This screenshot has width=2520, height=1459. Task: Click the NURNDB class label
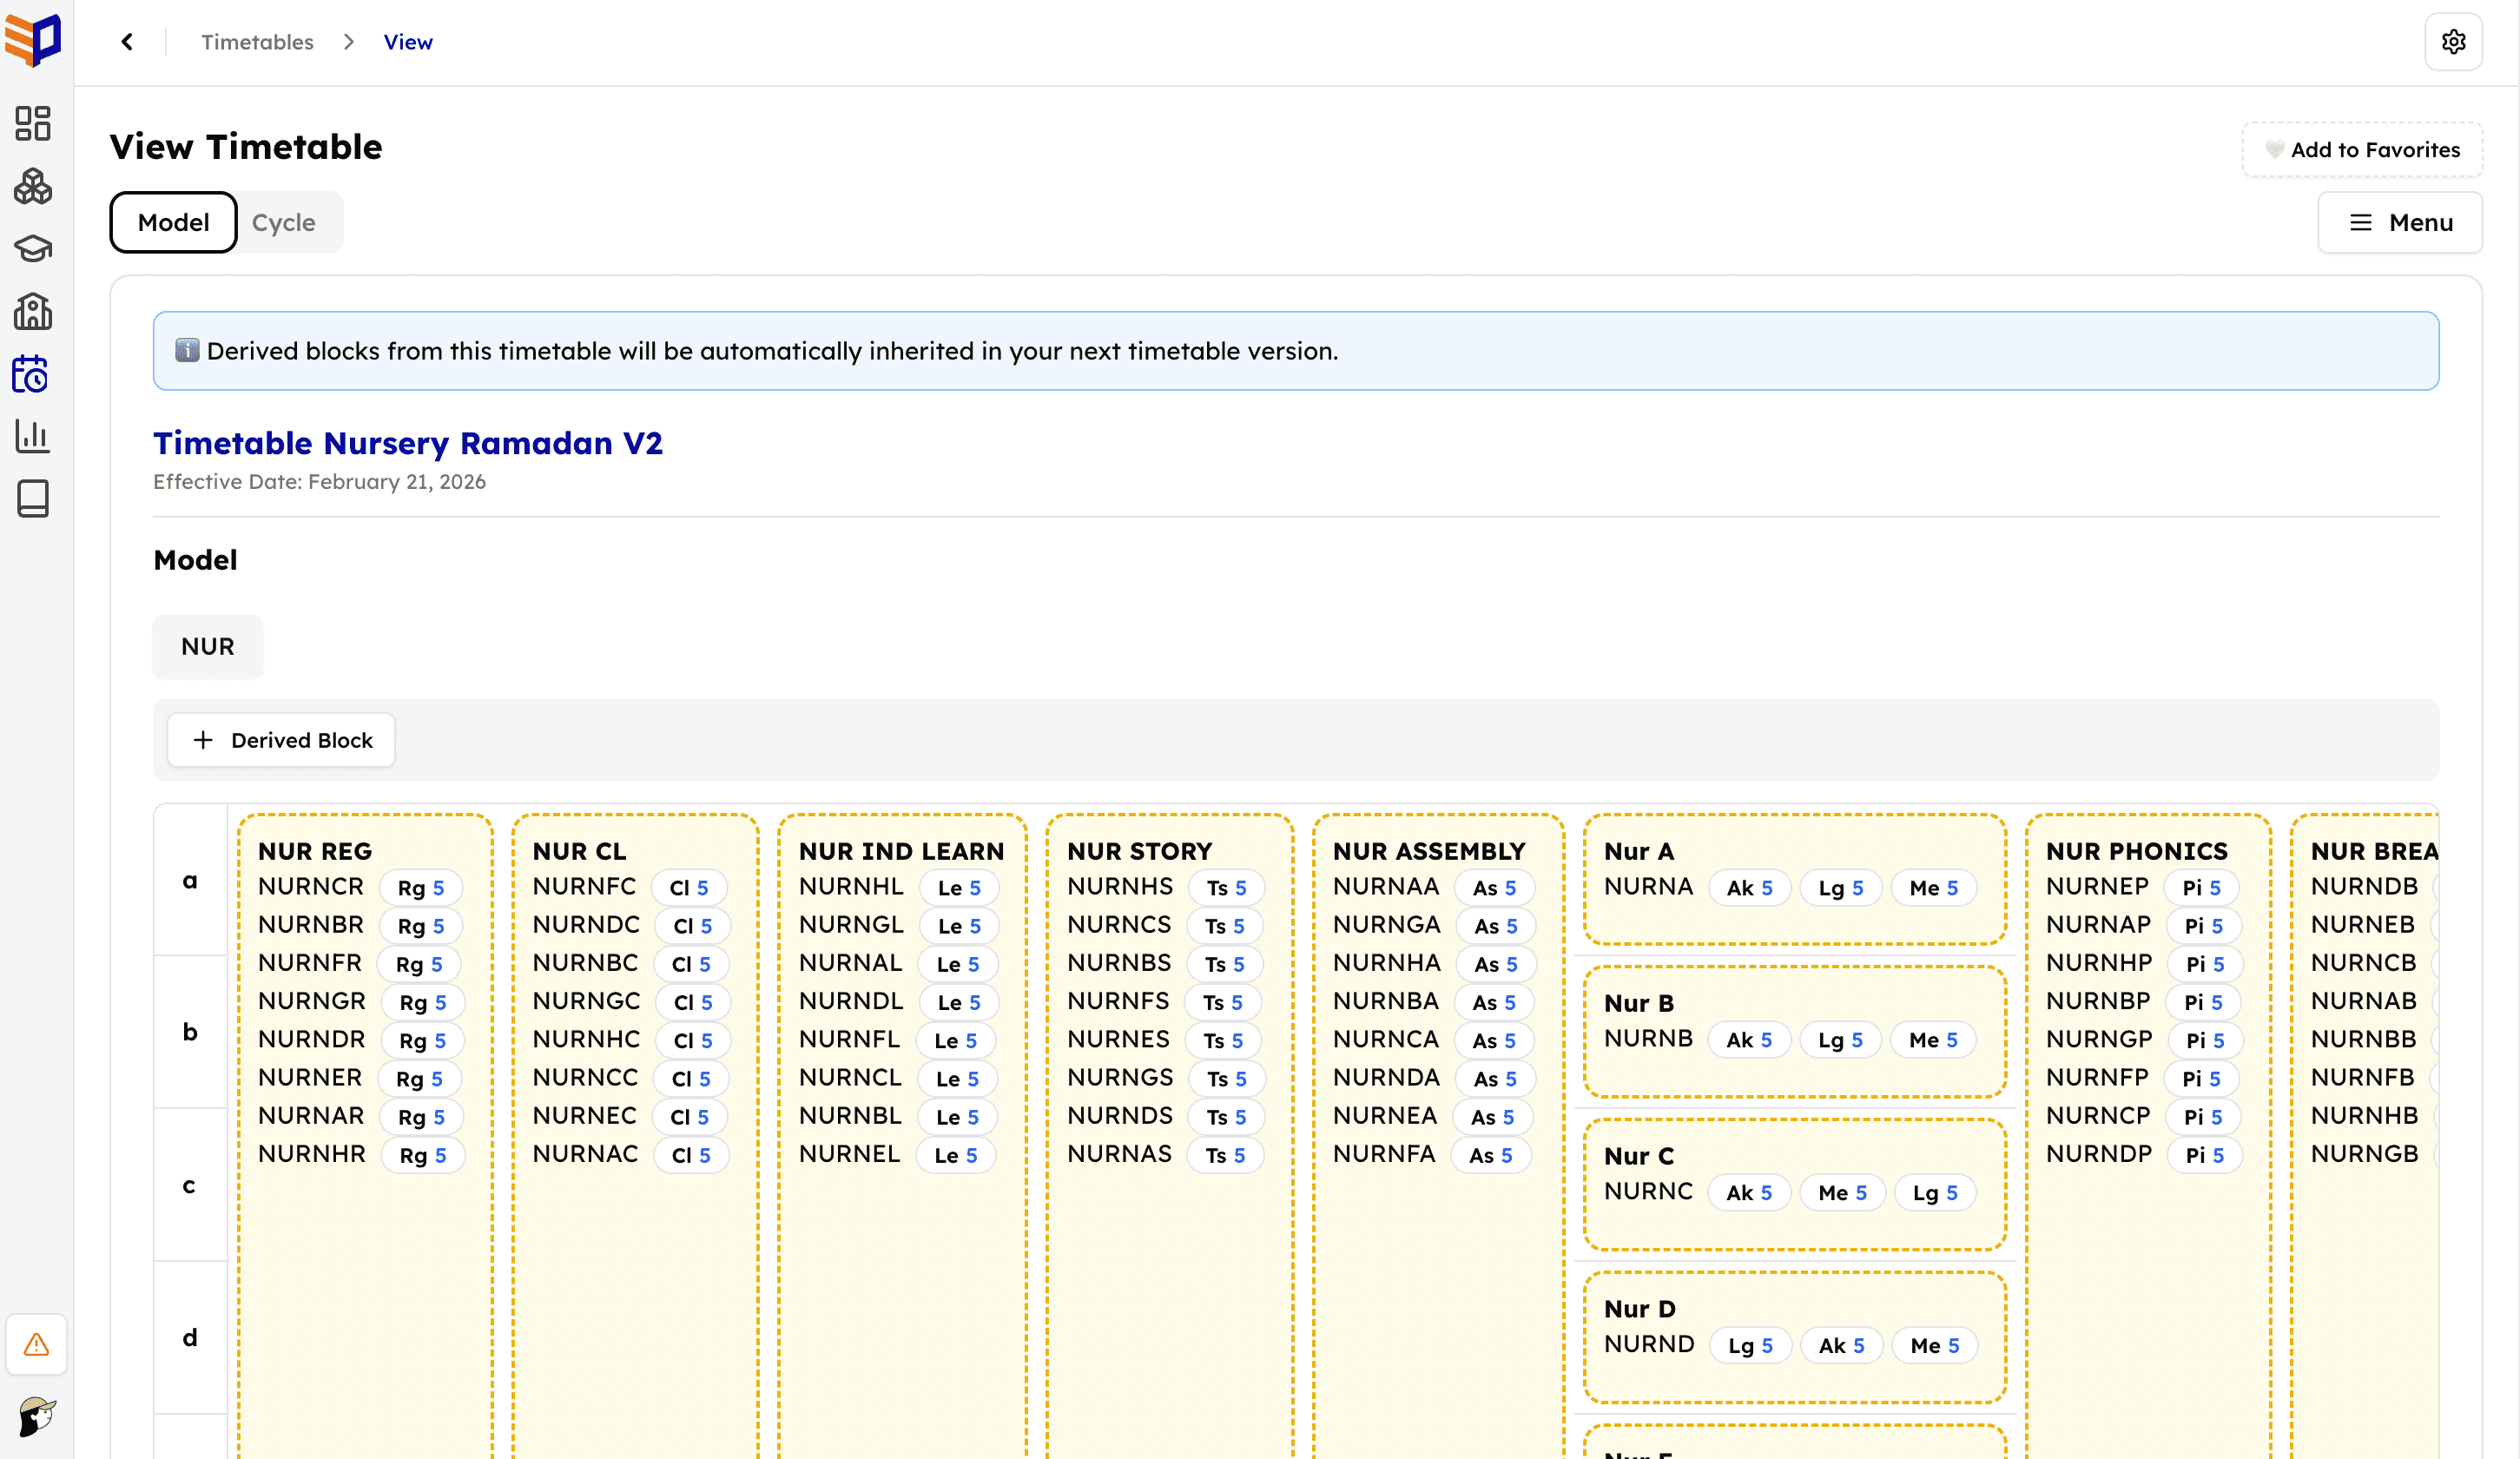click(2364, 886)
